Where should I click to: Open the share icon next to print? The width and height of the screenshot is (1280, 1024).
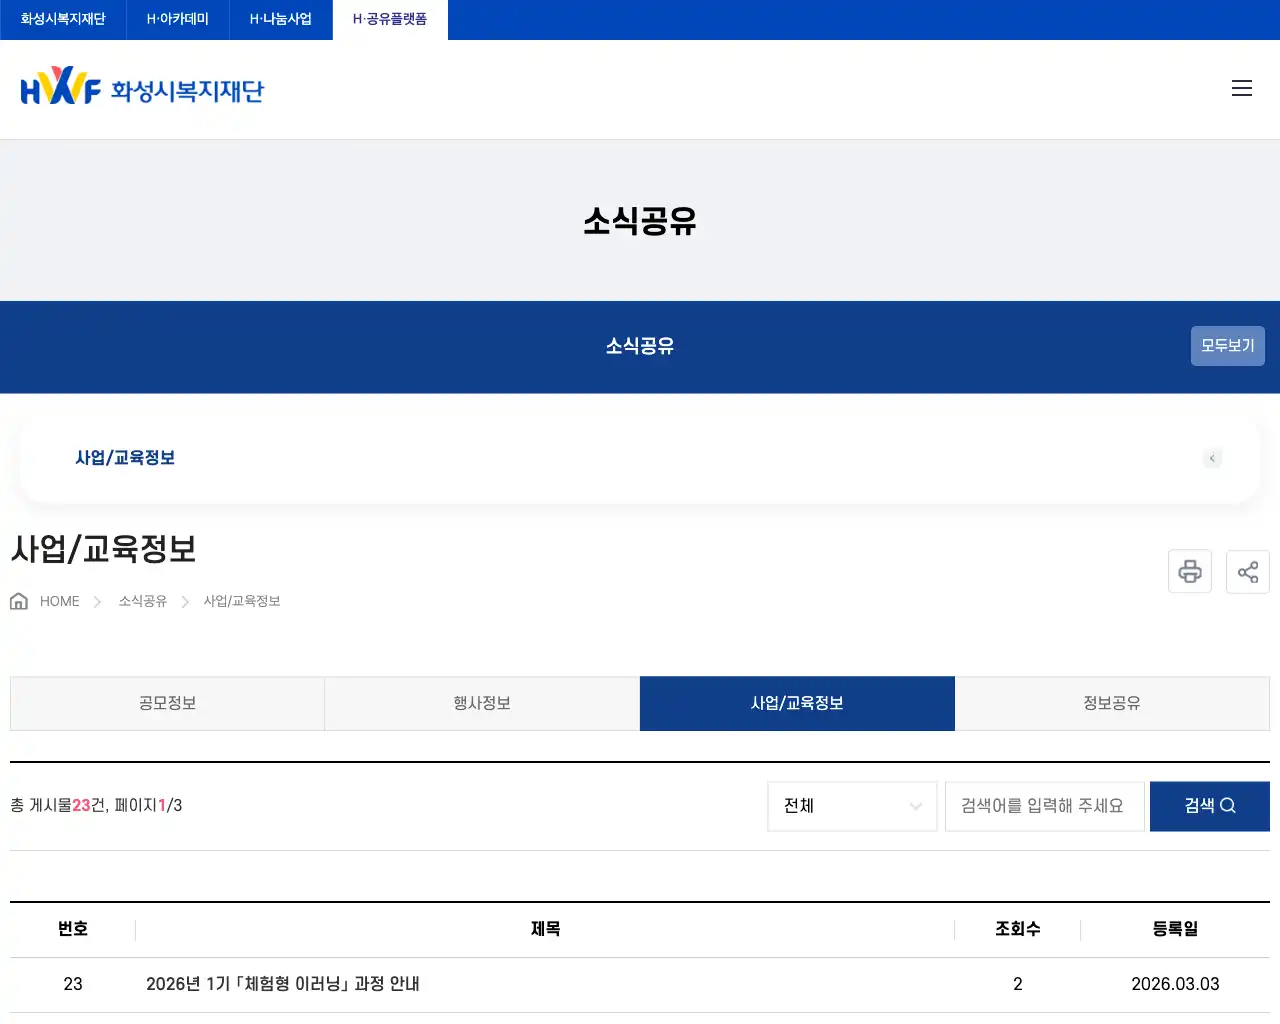click(1248, 571)
